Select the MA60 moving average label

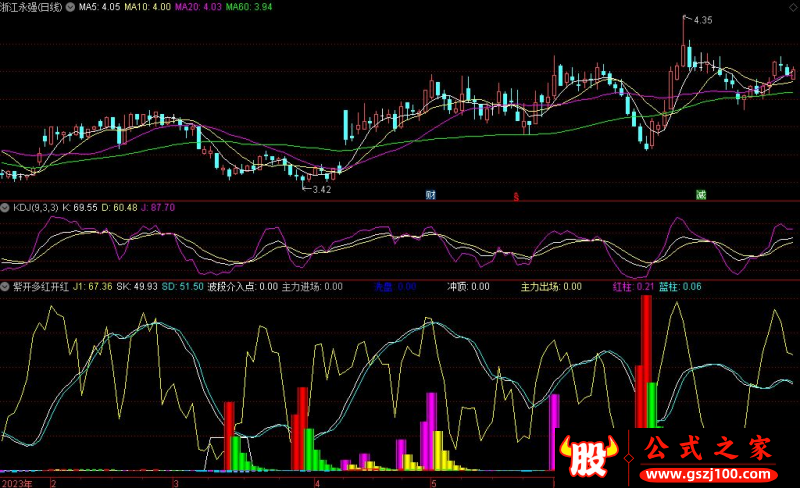pos(248,7)
